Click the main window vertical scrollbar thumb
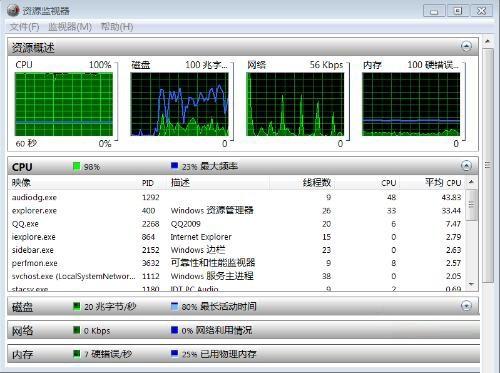This screenshot has width=500, height=373. (x=488, y=165)
